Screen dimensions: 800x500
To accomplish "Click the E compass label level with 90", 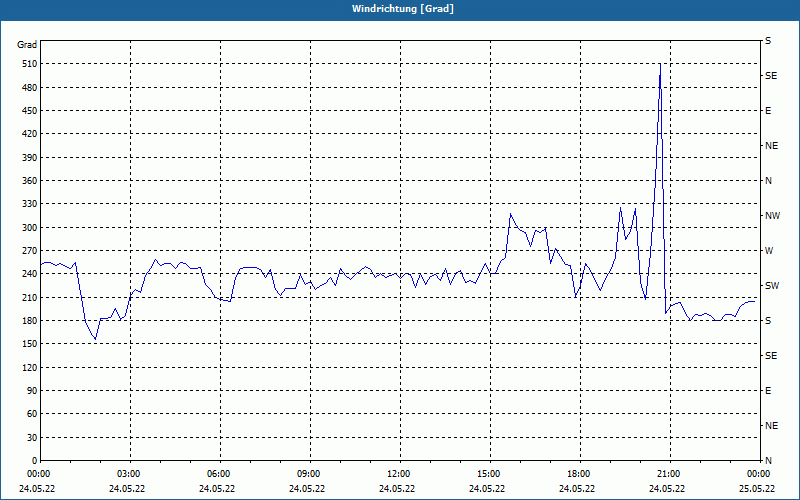I will tap(768, 391).
